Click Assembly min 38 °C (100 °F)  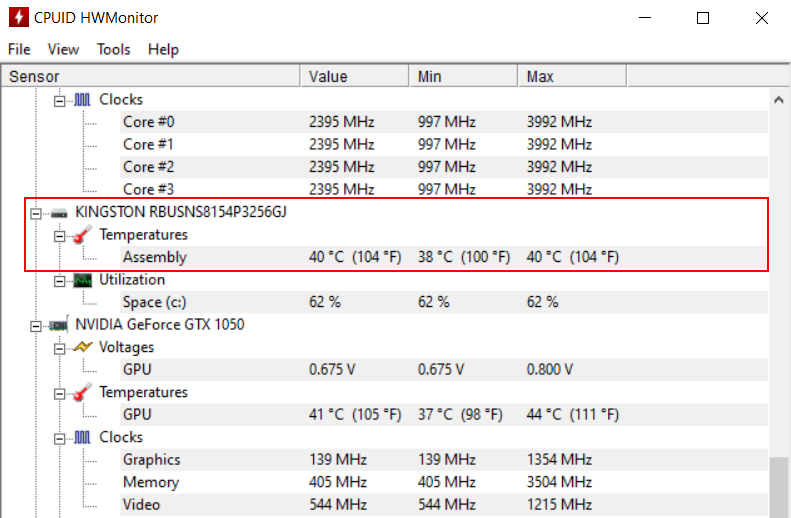pyautogui.click(x=464, y=257)
